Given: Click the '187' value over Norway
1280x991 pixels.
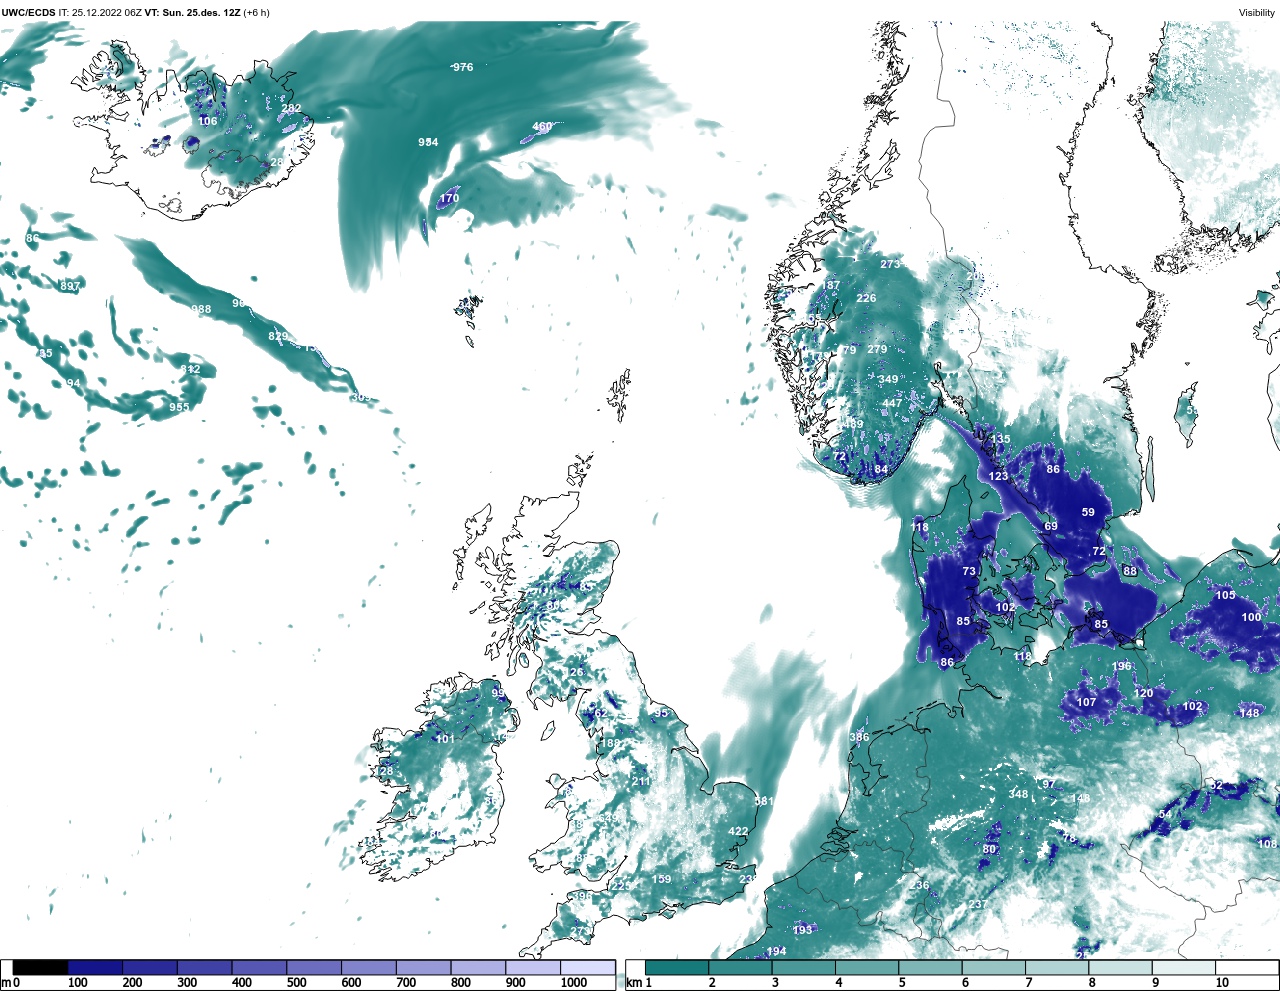Looking at the screenshot, I should pyautogui.click(x=831, y=286).
